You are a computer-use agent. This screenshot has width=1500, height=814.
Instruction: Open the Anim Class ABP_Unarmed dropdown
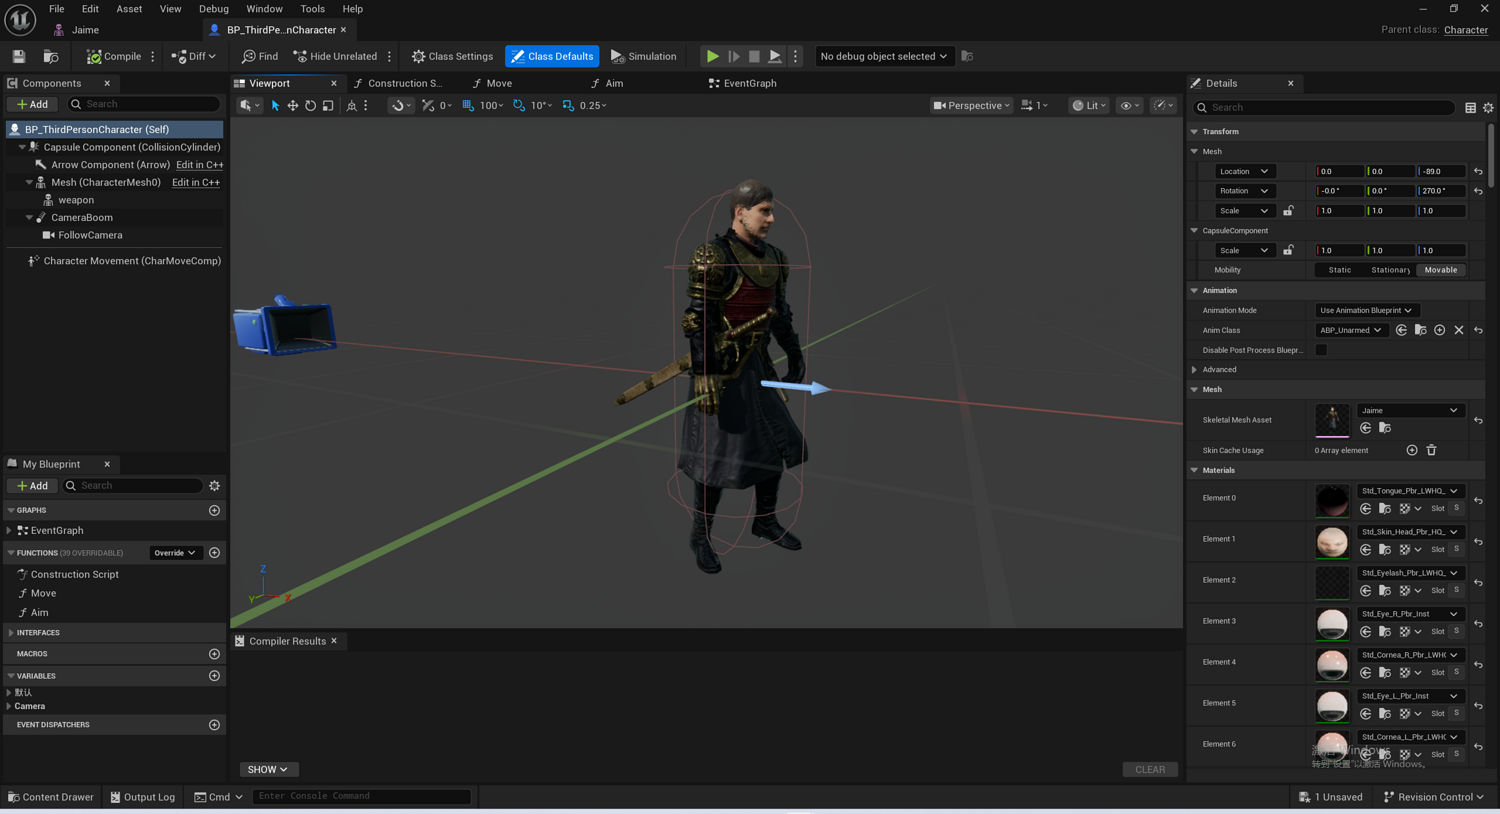[x=1351, y=330]
